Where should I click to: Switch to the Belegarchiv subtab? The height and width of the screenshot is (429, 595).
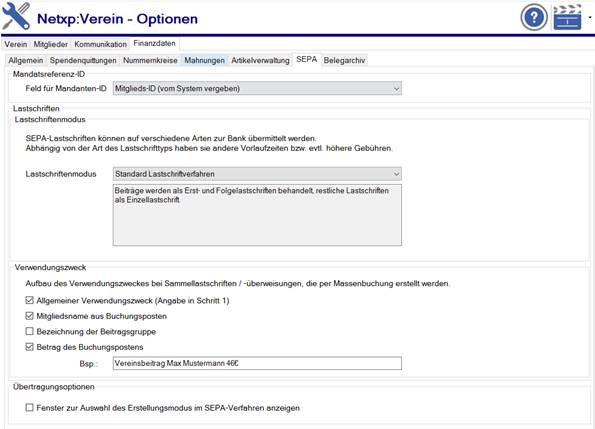click(344, 61)
